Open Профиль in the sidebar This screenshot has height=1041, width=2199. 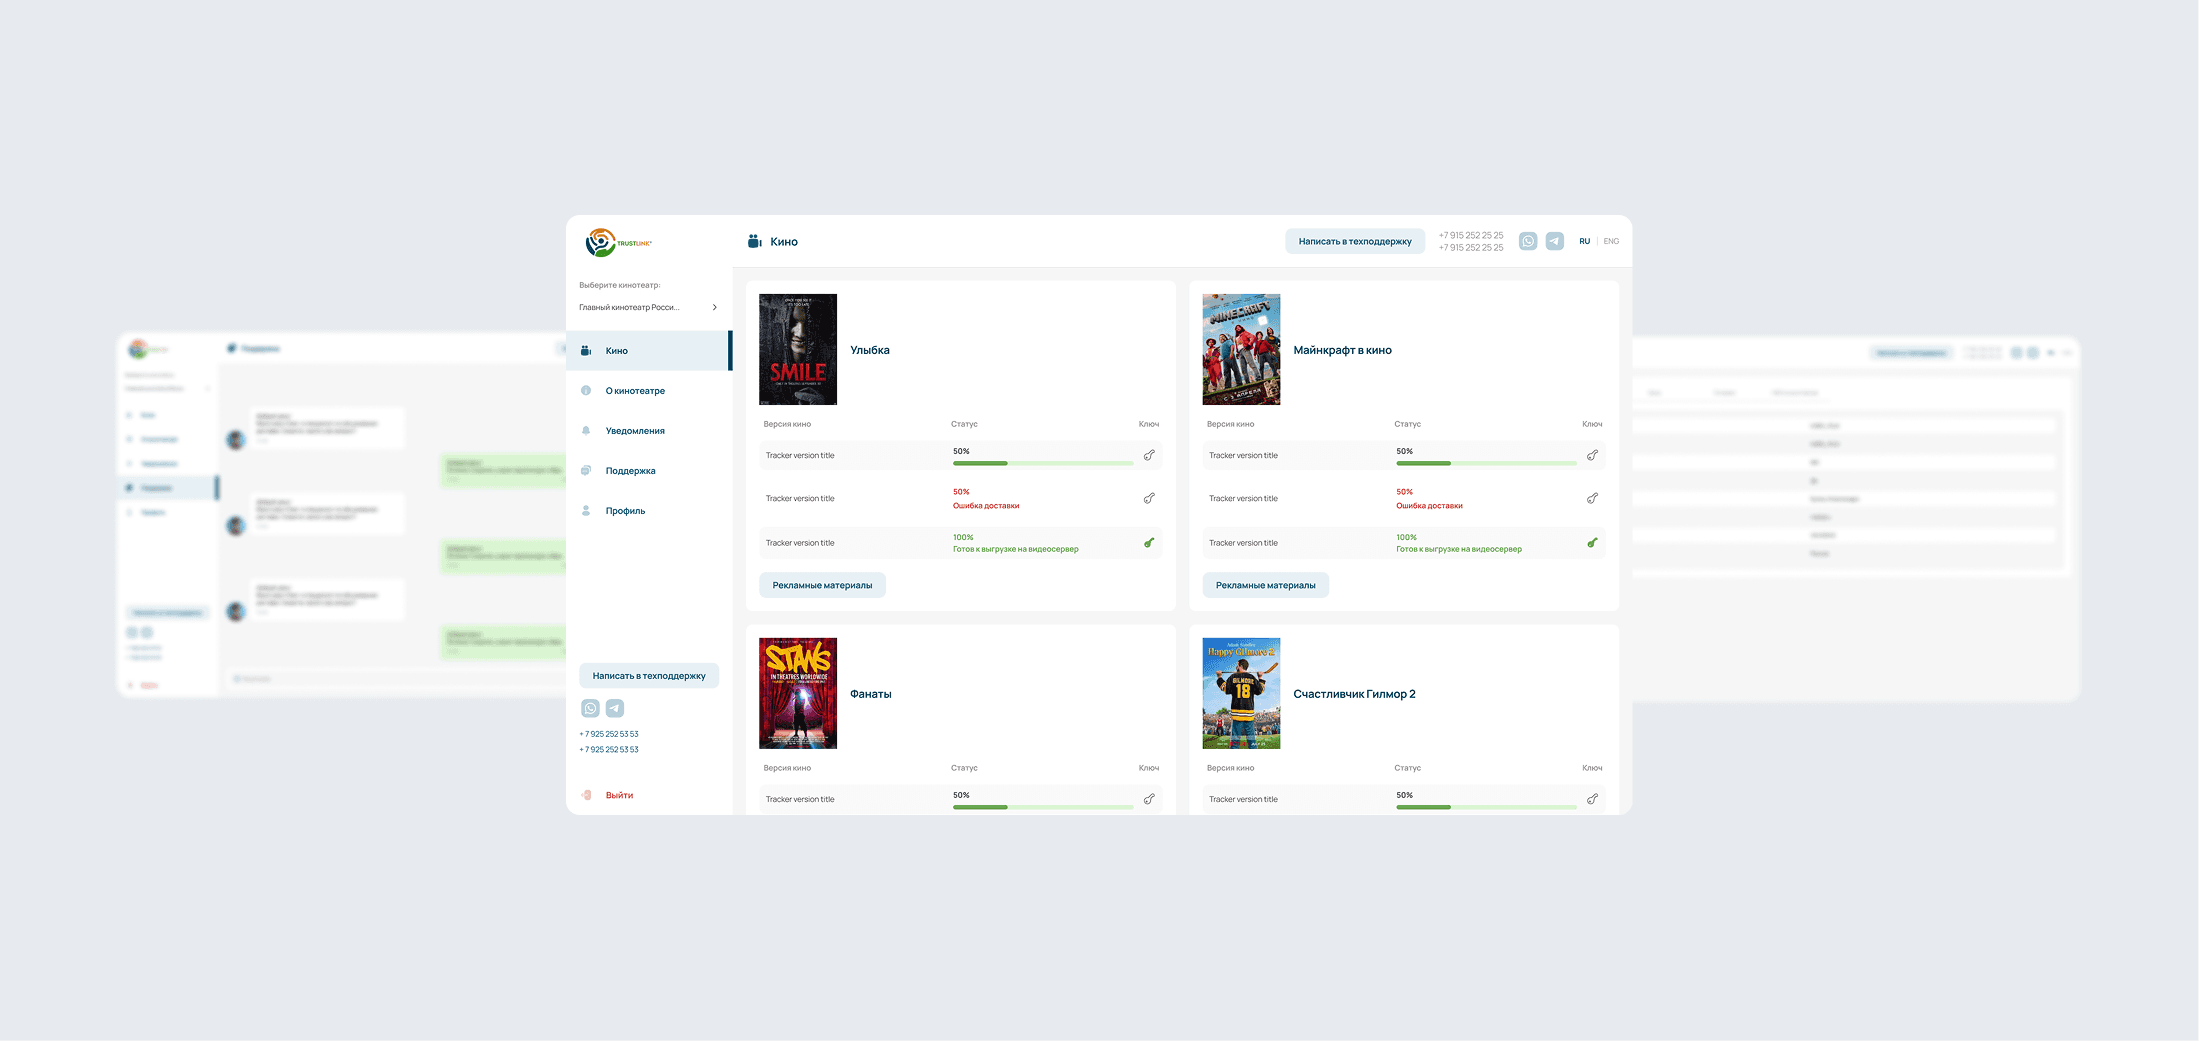pos(625,511)
